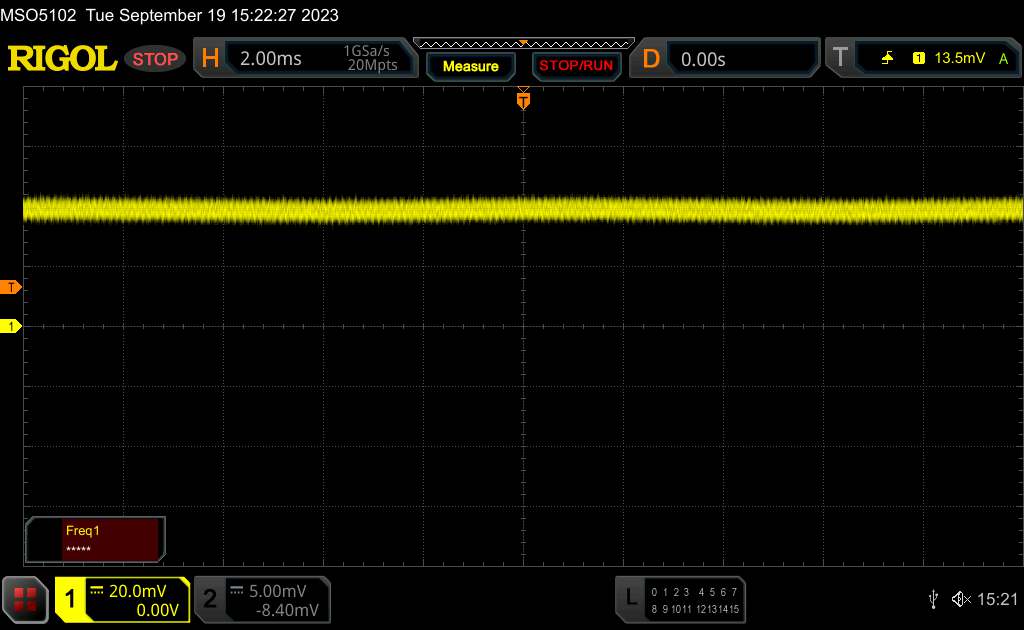1024x630 pixels.
Task: Toggle channel 1 via its yellow label
Action: (72, 599)
